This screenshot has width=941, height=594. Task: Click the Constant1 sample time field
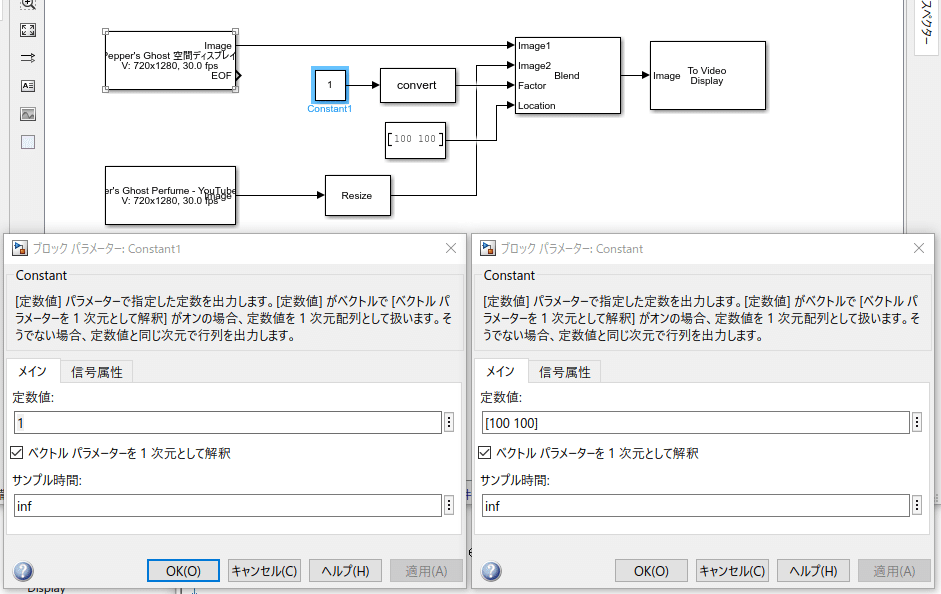[x=227, y=506]
